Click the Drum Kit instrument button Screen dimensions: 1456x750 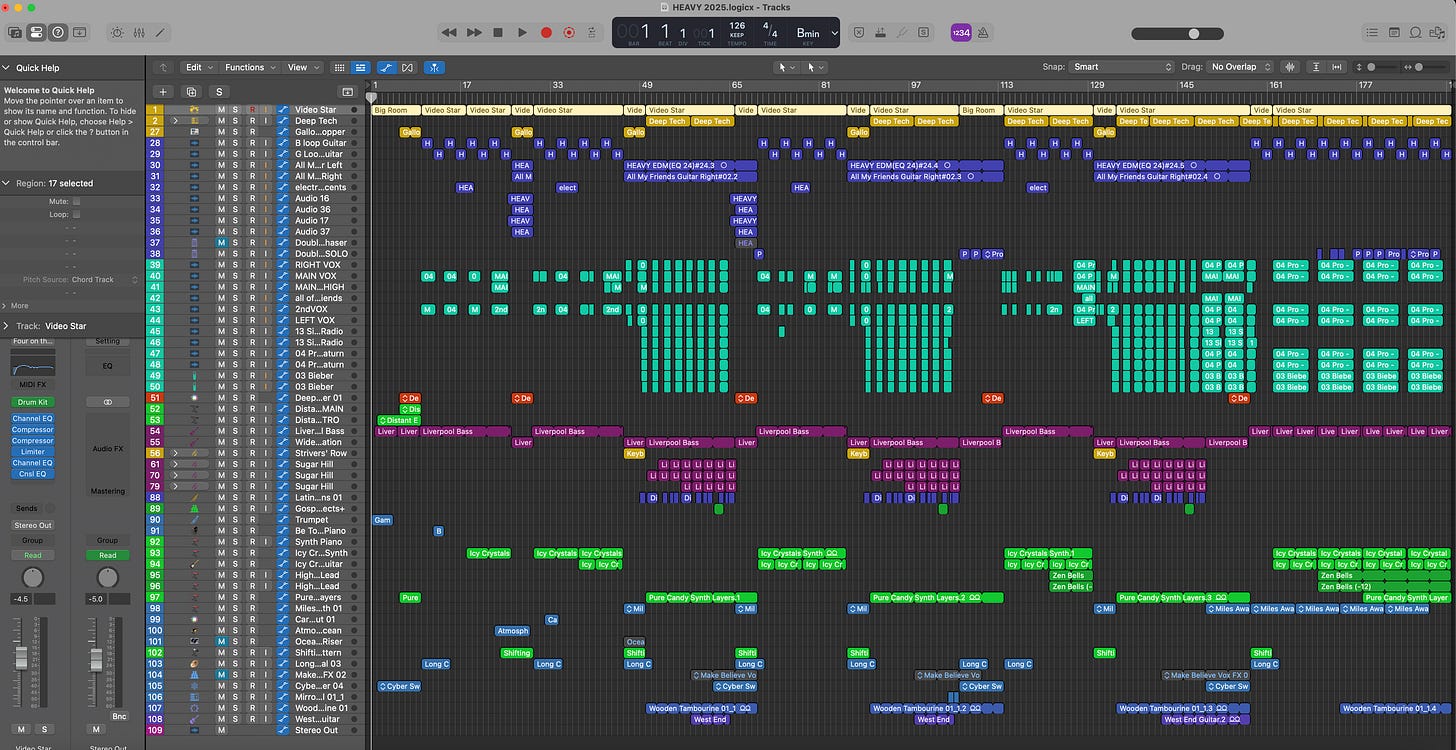point(32,402)
